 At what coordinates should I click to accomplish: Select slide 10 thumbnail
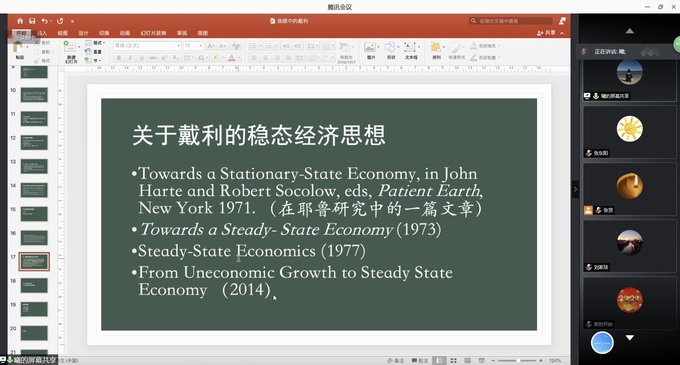[34, 95]
